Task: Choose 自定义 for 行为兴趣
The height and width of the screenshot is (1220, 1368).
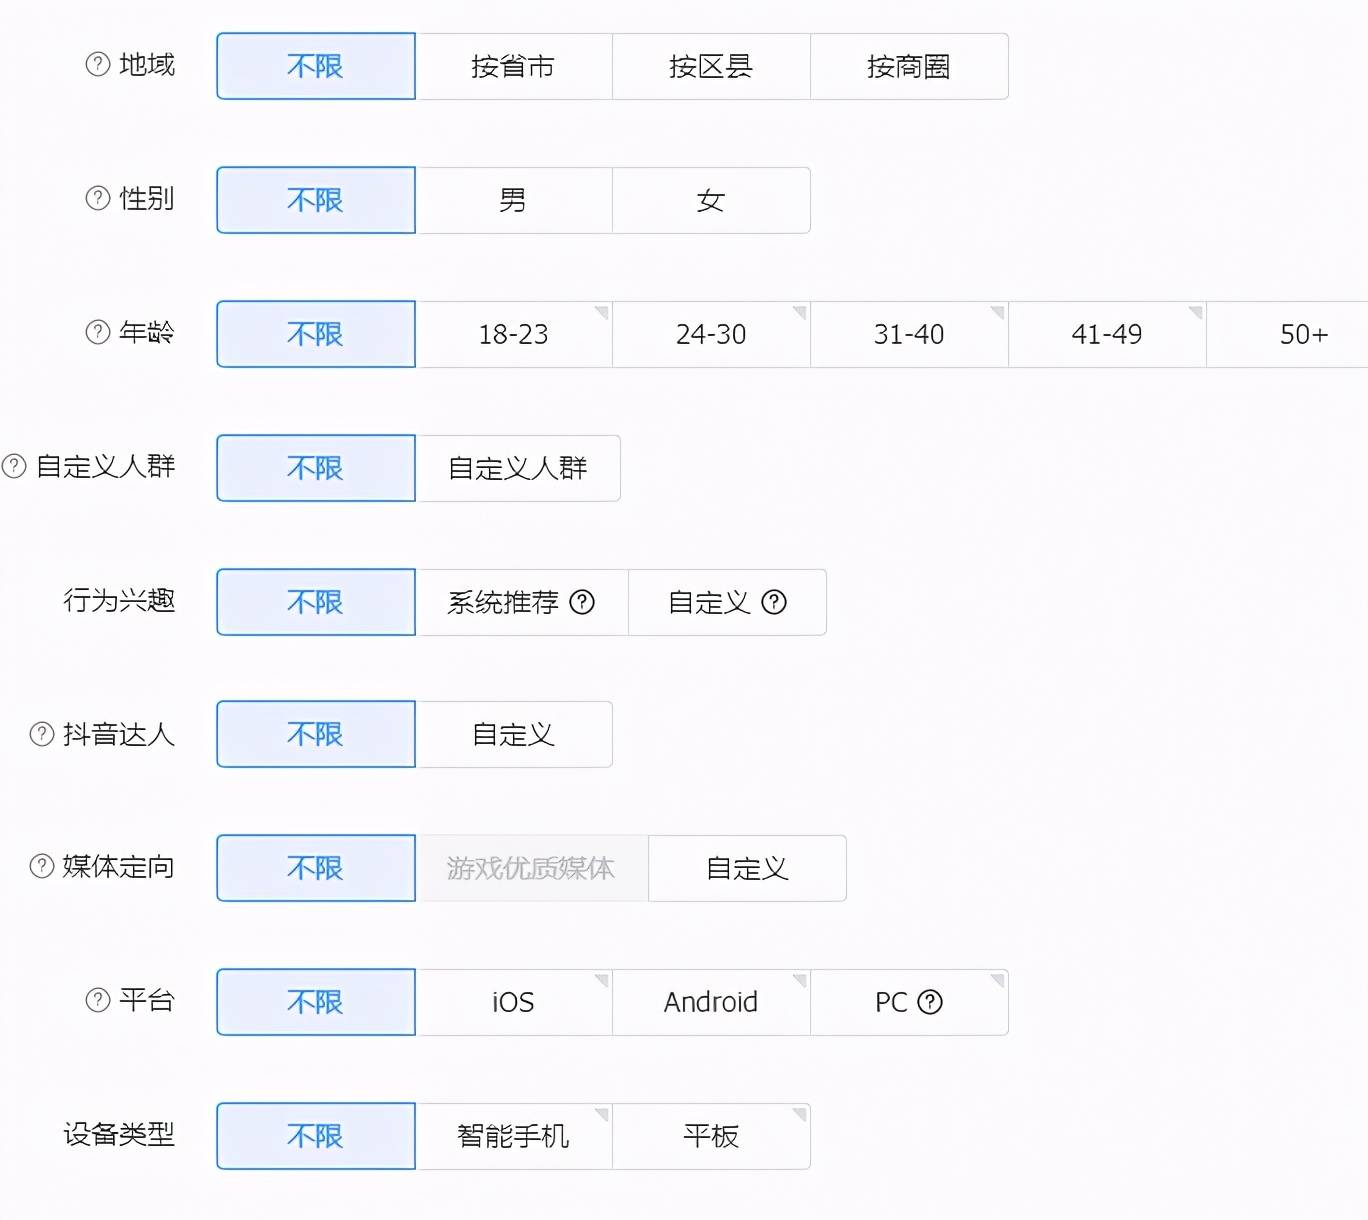Action: click(x=727, y=602)
